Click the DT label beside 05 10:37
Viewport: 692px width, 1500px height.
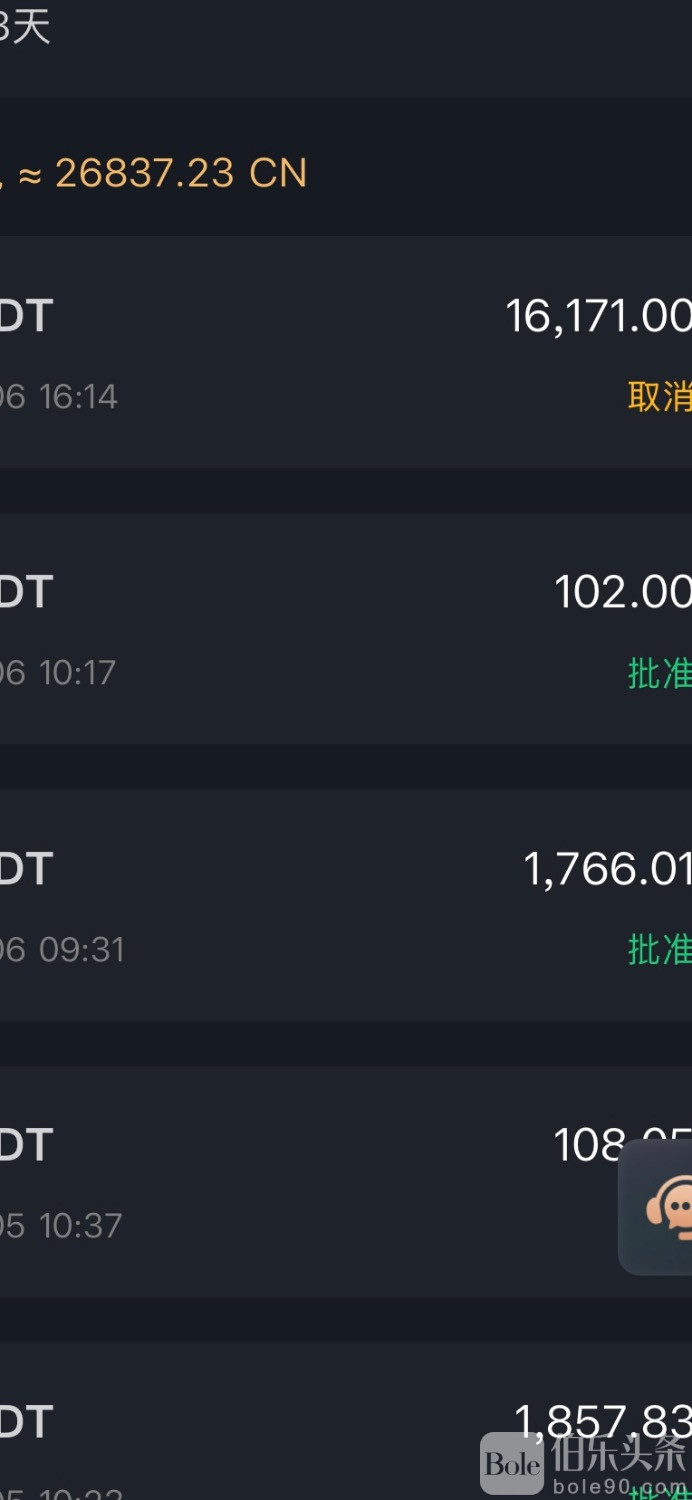(26, 1145)
